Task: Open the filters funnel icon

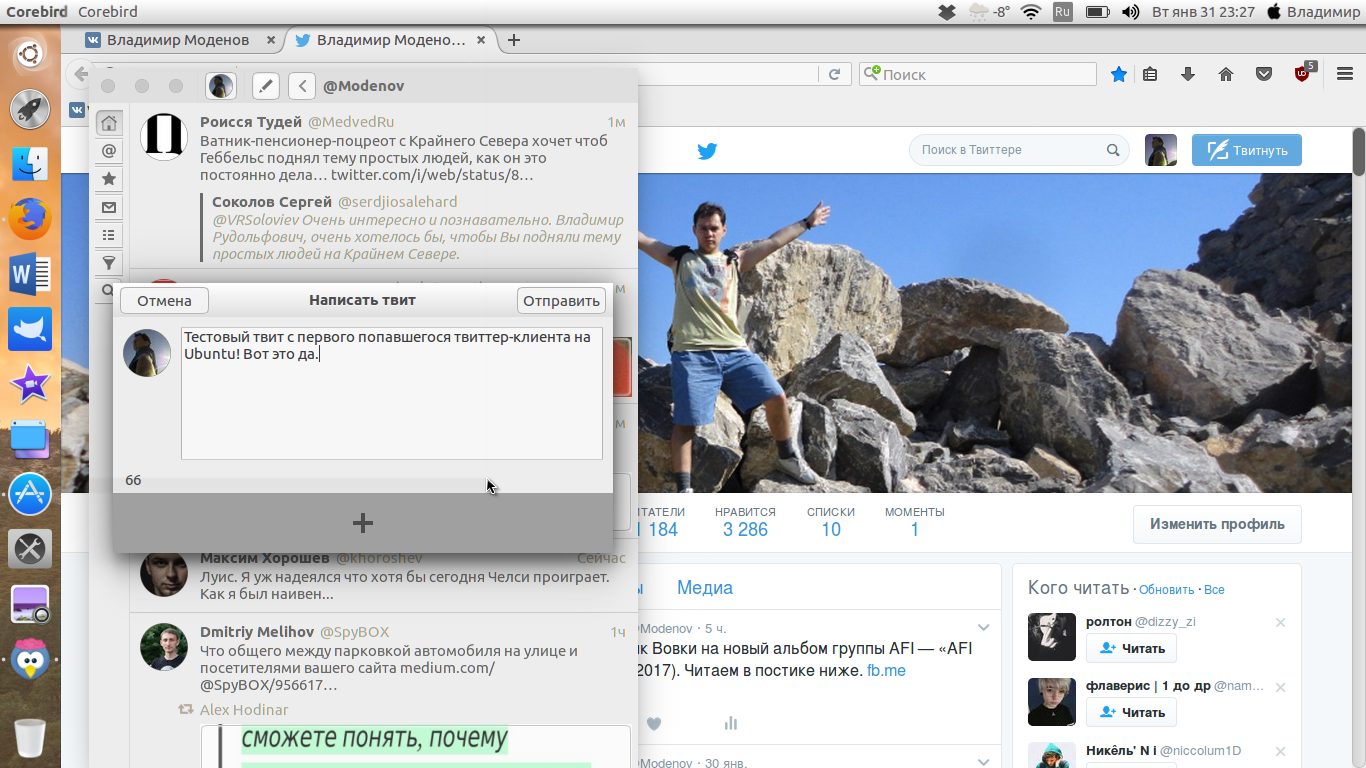Action: coord(109,263)
